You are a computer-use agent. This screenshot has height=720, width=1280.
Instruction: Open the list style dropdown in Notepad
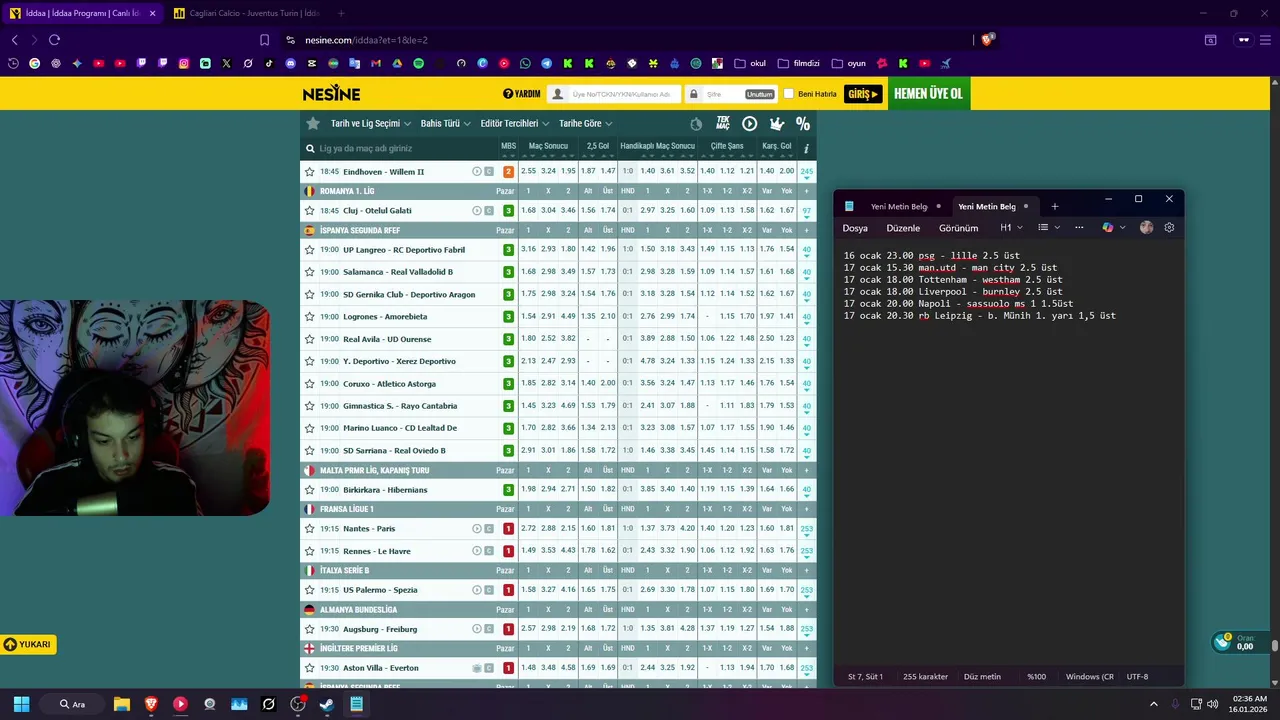pos(1048,228)
